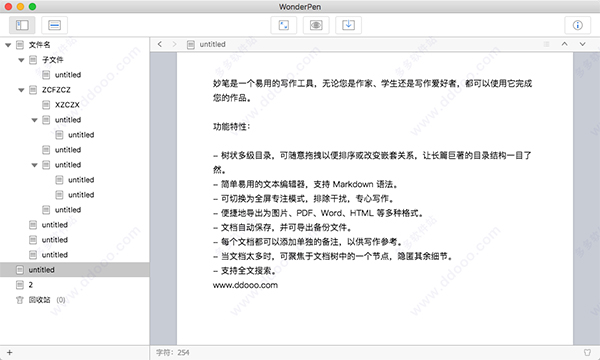600x360 pixels.
Task: Select the 文件名 document
Action: [39, 45]
